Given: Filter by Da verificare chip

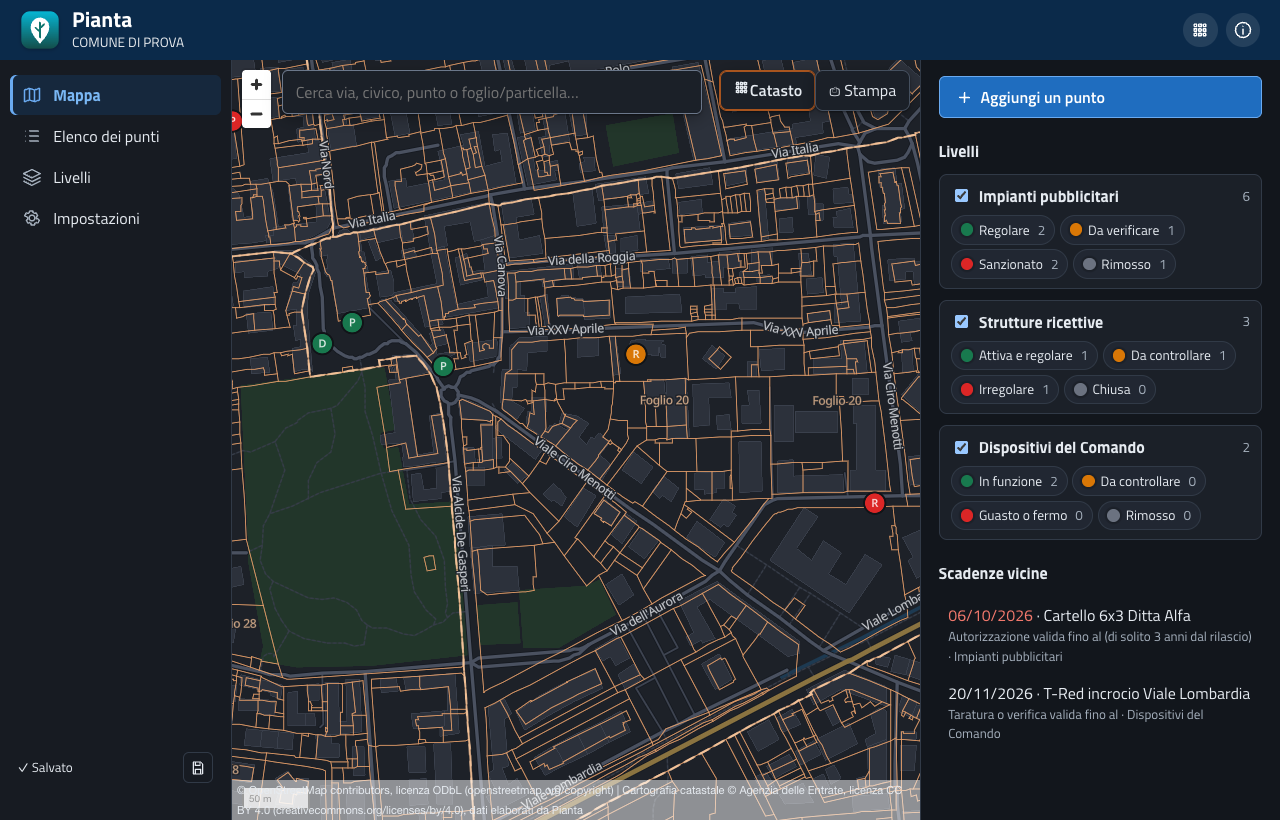Looking at the screenshot, I should [x=1122, y=230].
